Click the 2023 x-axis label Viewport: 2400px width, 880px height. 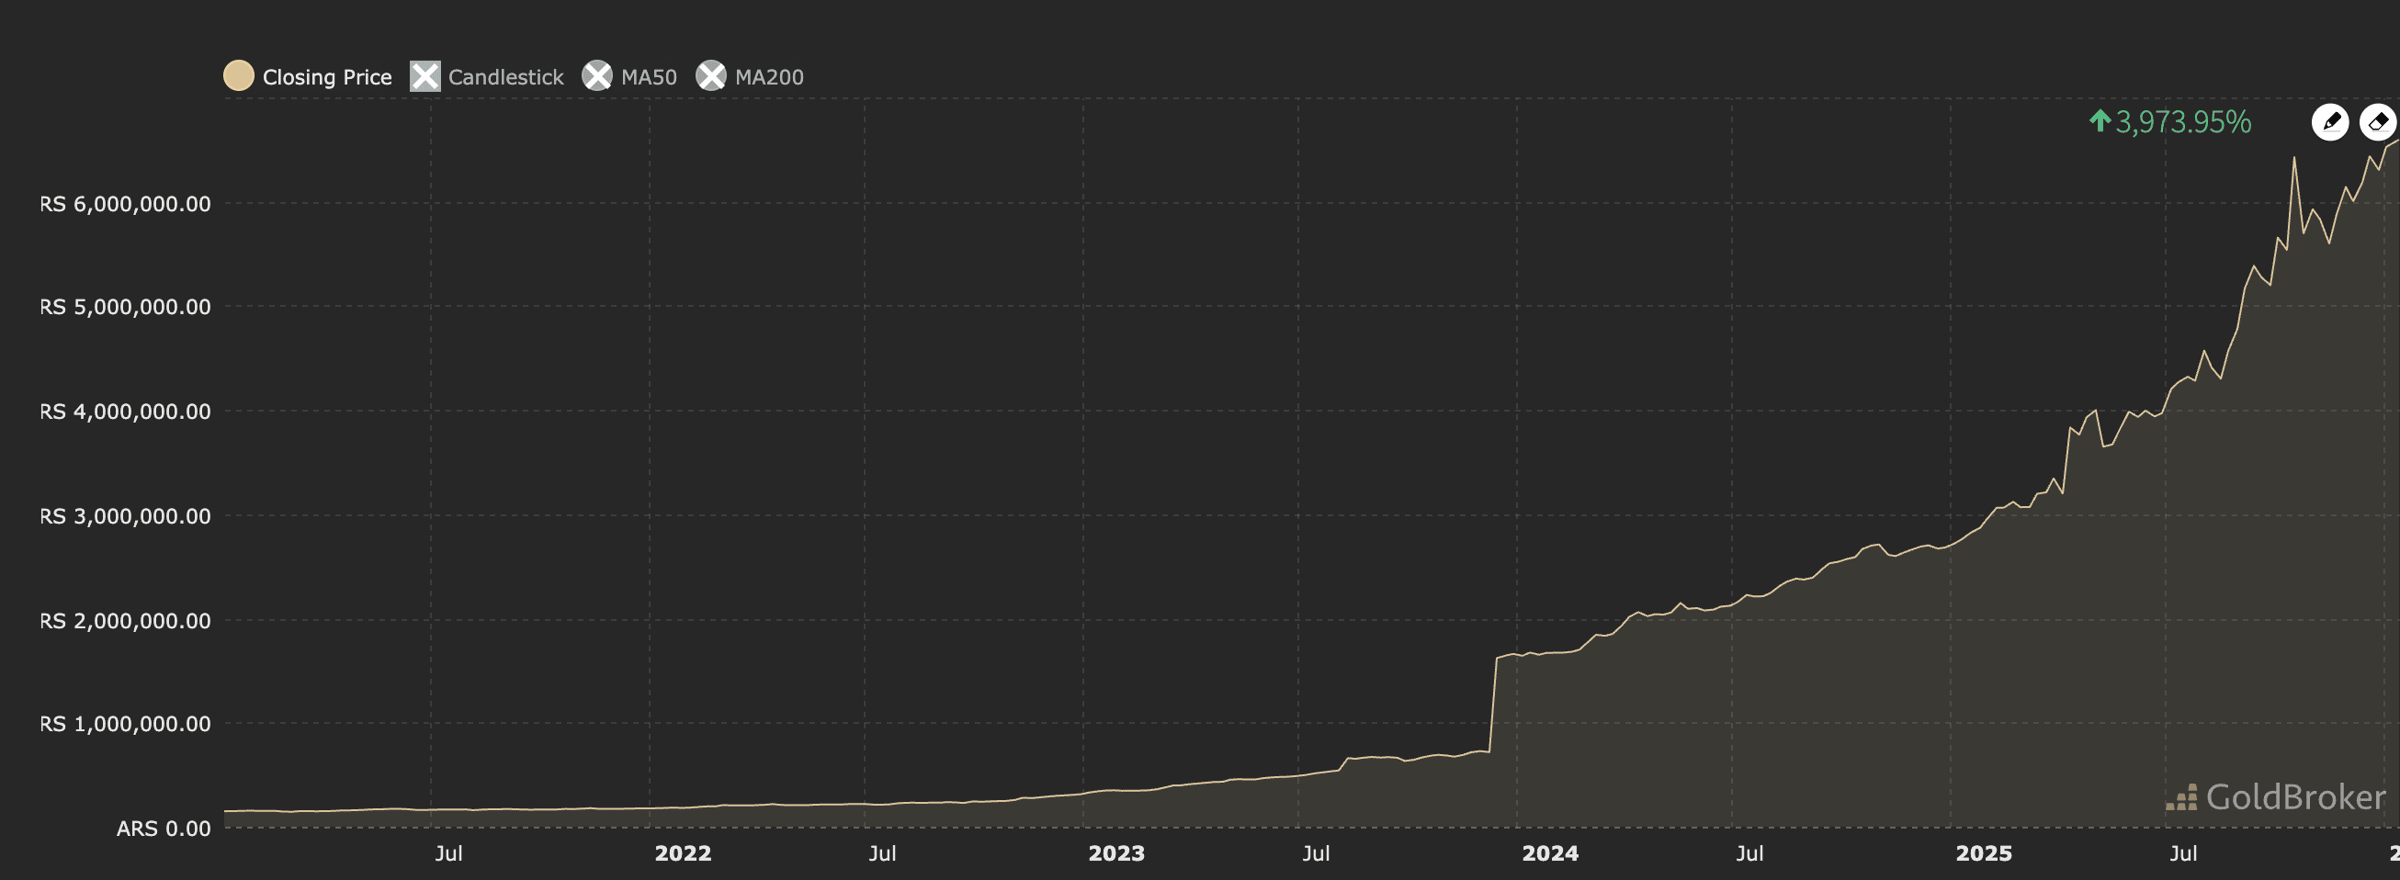(x=1116, y=853)
